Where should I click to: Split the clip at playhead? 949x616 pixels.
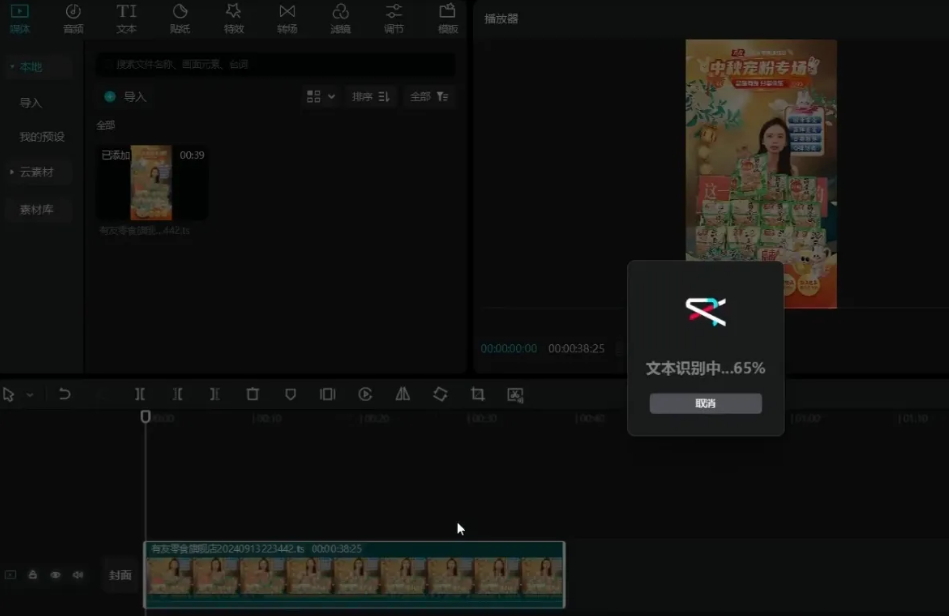pyautogui.click(x=140, y=395)
